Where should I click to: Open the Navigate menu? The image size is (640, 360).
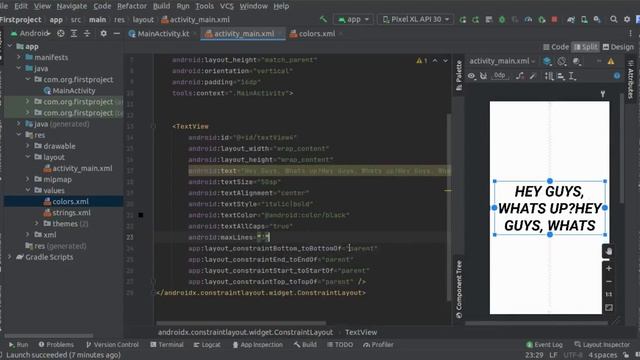(71, 6)
